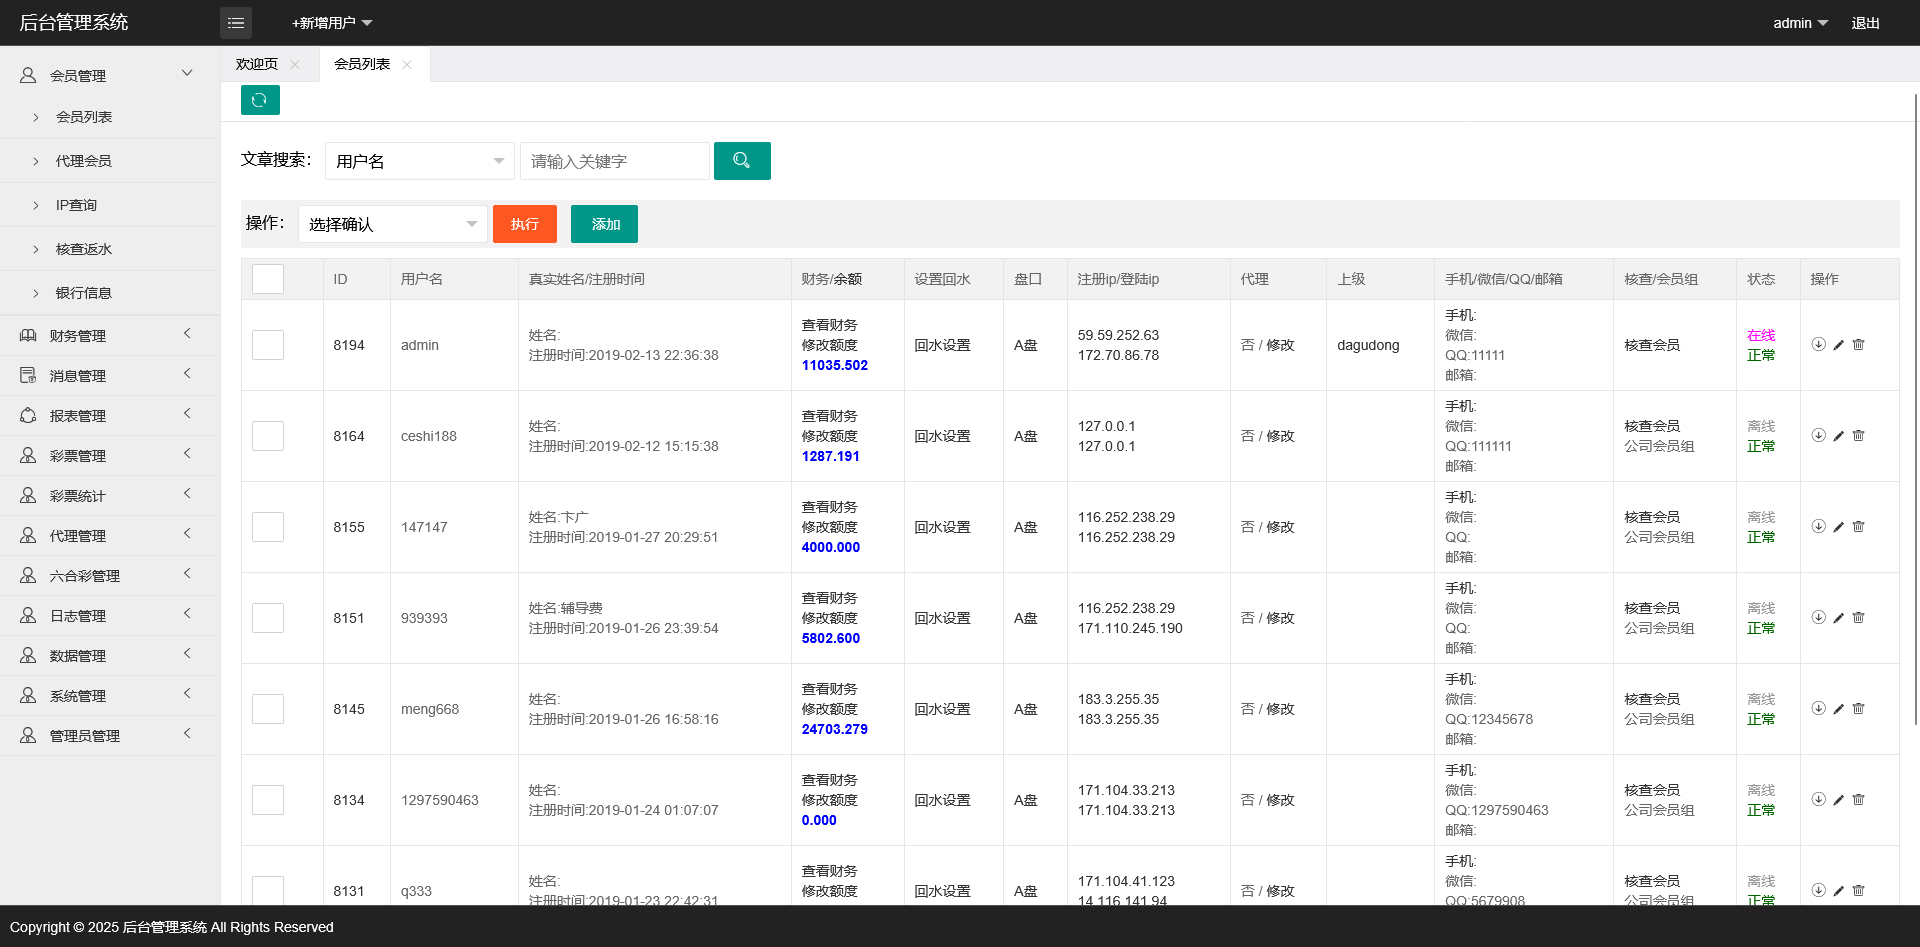Click the download icon in the 1297590463 row
This screenshot has height=947, width=1920.
[x=1818, y=800]
